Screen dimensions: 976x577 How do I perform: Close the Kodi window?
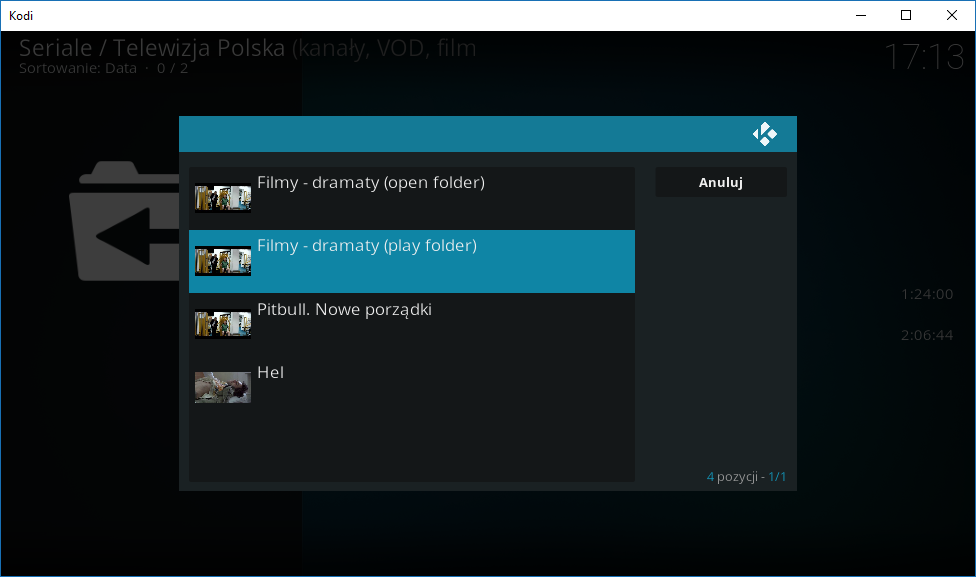pyautogui.click(x=952, y=16)
